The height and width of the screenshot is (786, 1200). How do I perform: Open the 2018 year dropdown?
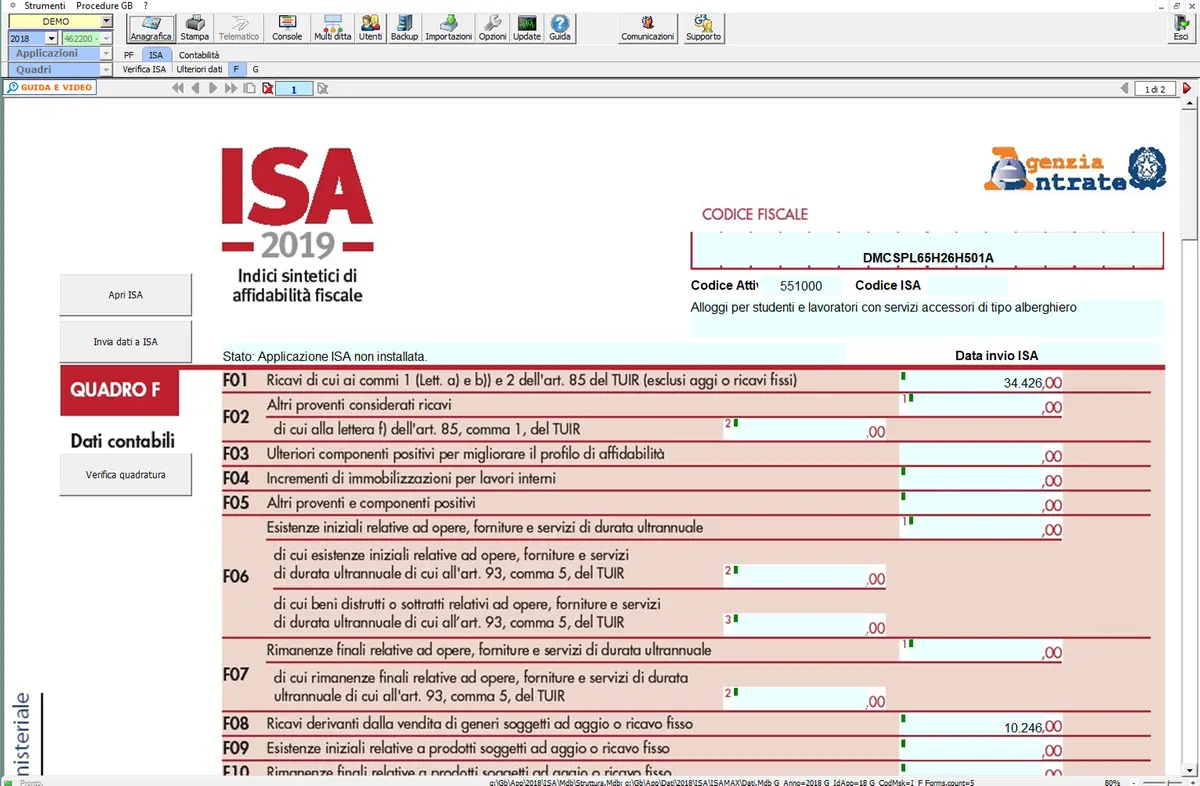click(51, 38)
